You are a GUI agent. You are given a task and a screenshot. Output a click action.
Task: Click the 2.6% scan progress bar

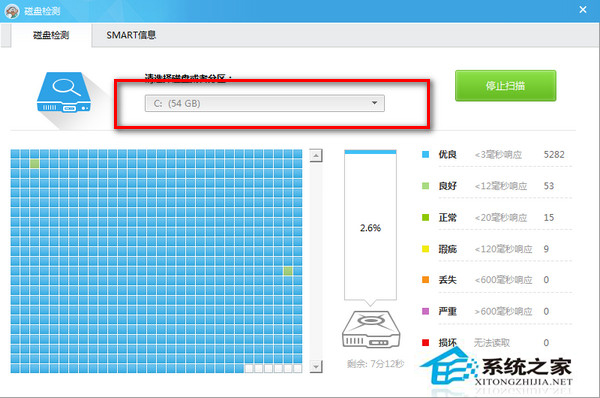click(370, 225)
